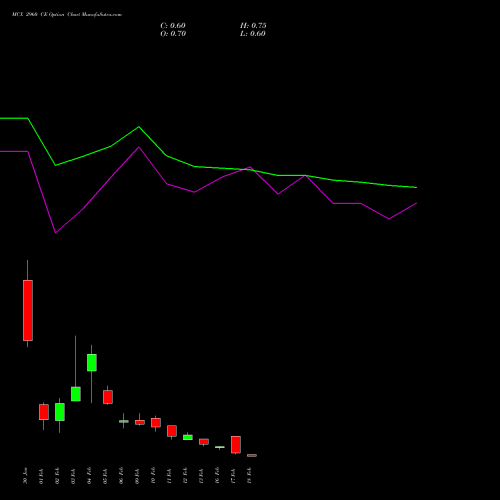The height and width of the screenshot is (500, 500).
Task: Click the chart title text at top left
Action: point(67,15)
